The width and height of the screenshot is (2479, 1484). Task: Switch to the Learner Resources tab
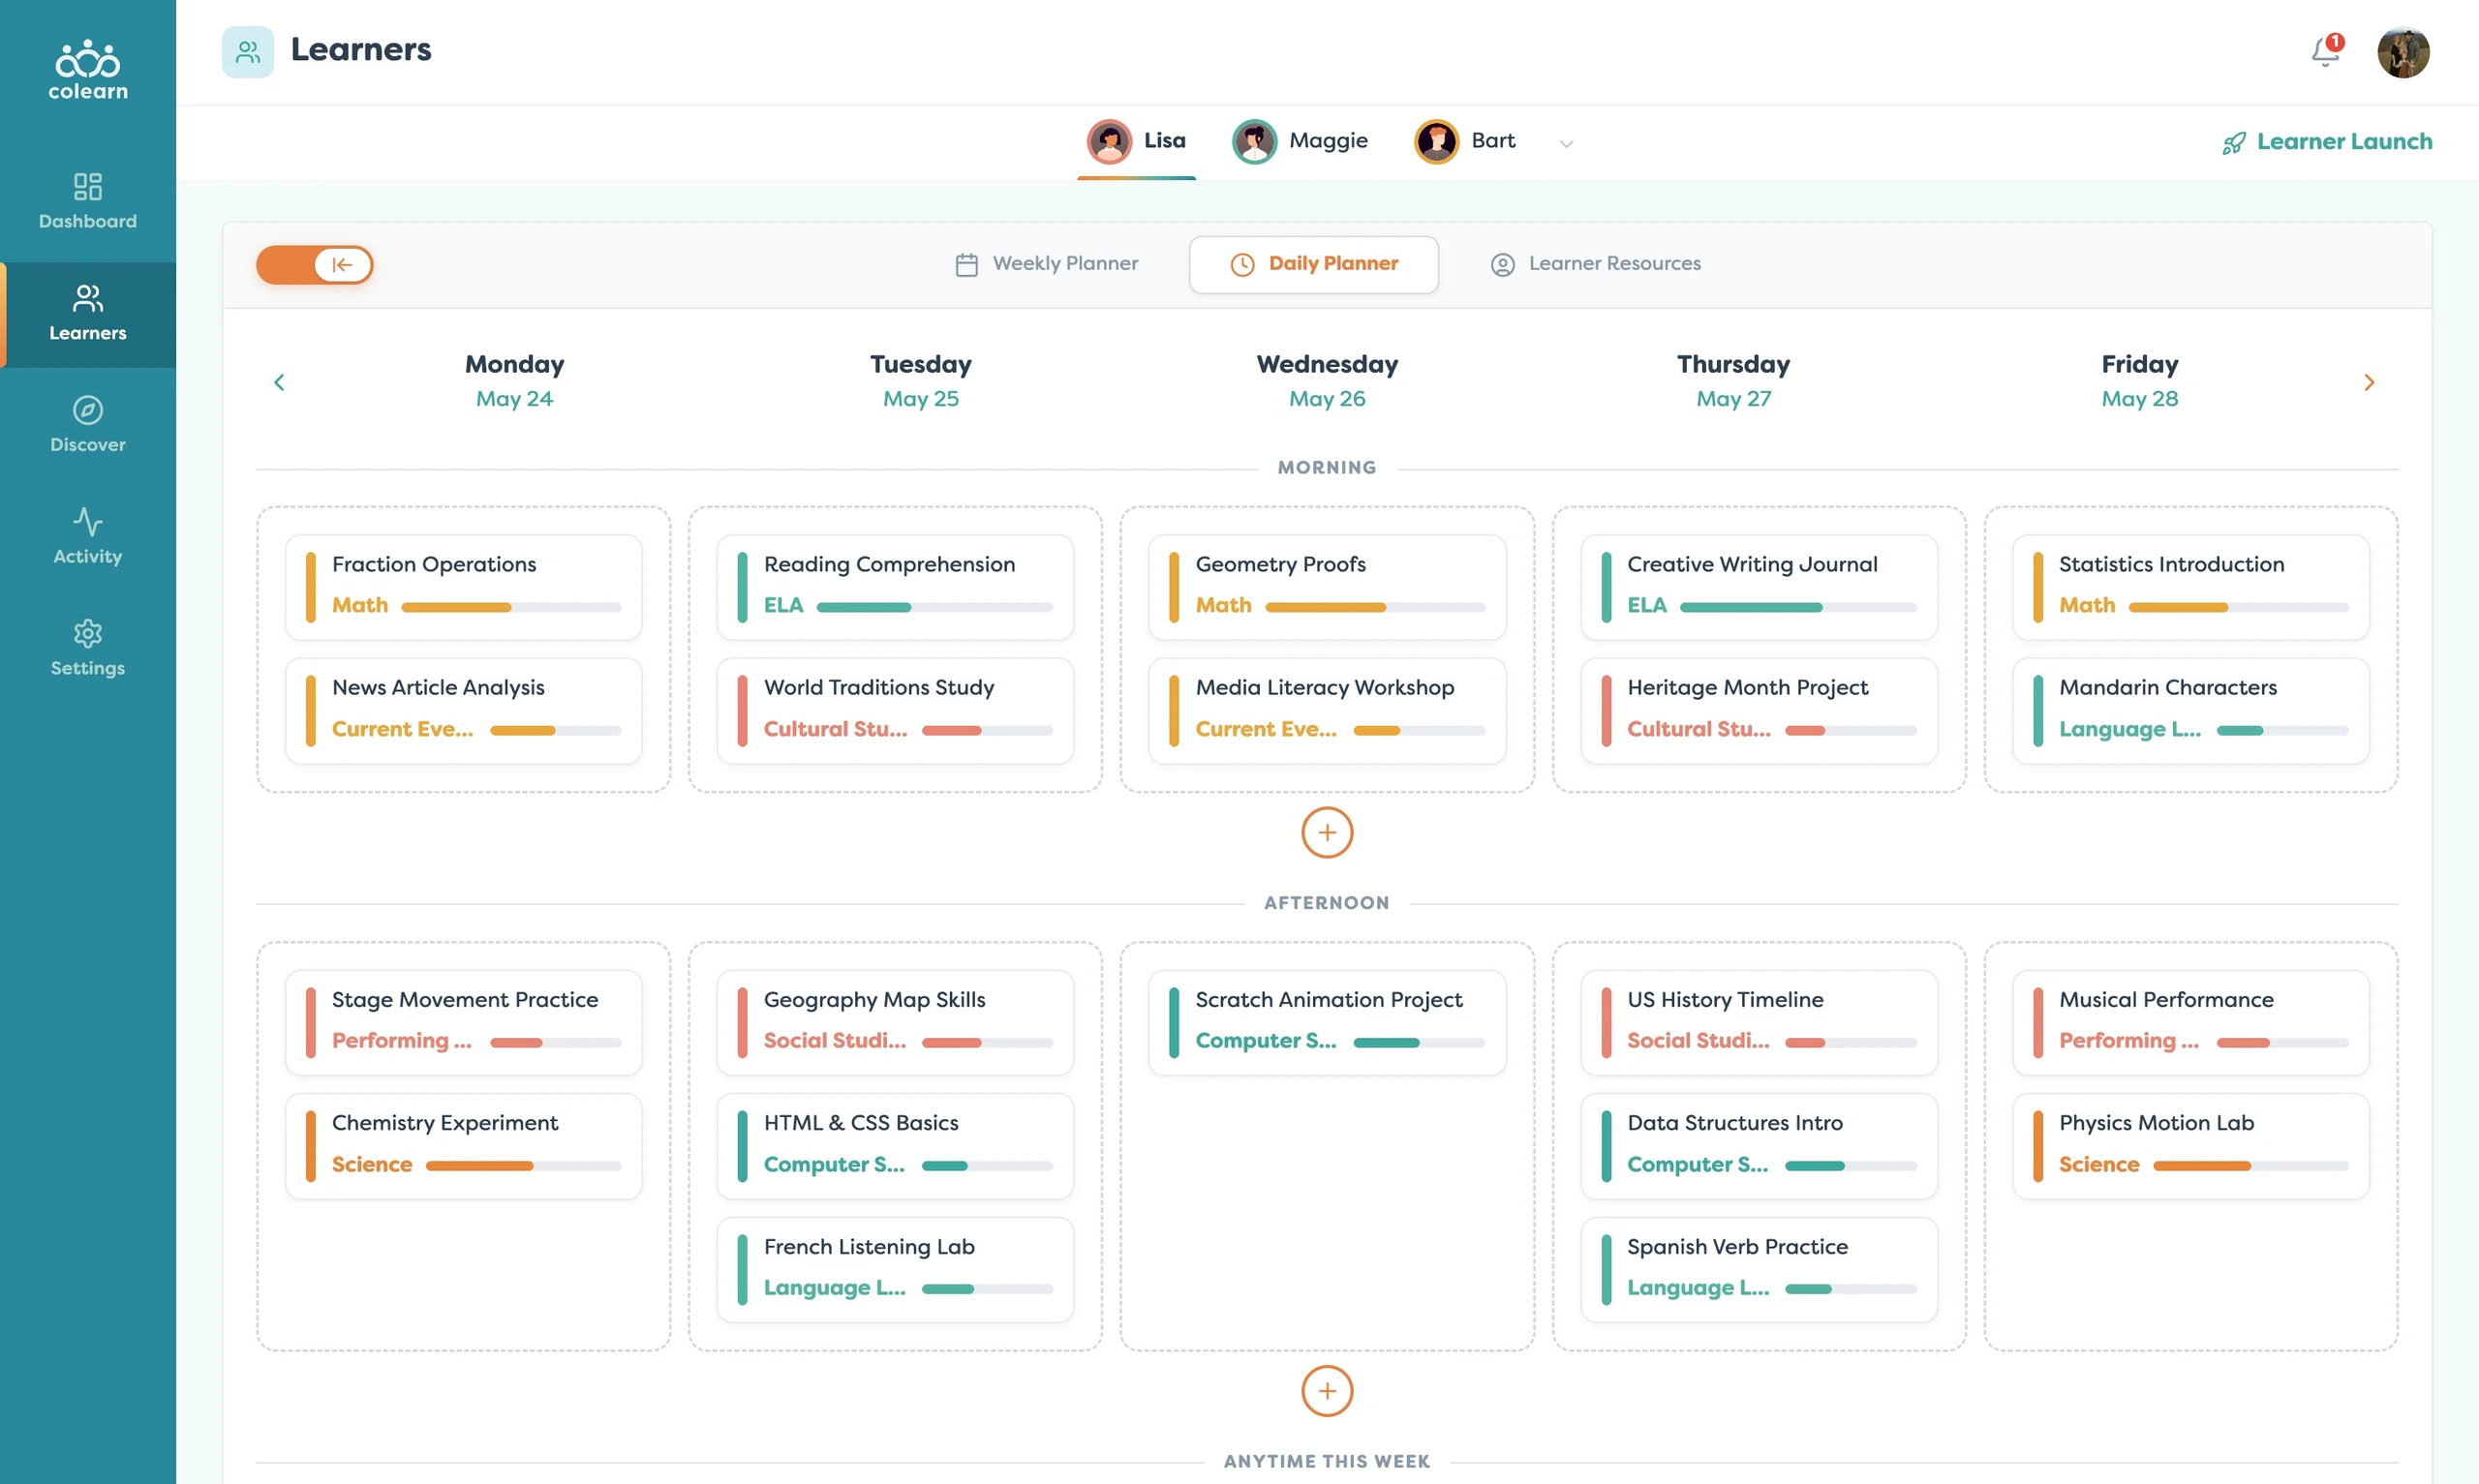[1595, 264]
